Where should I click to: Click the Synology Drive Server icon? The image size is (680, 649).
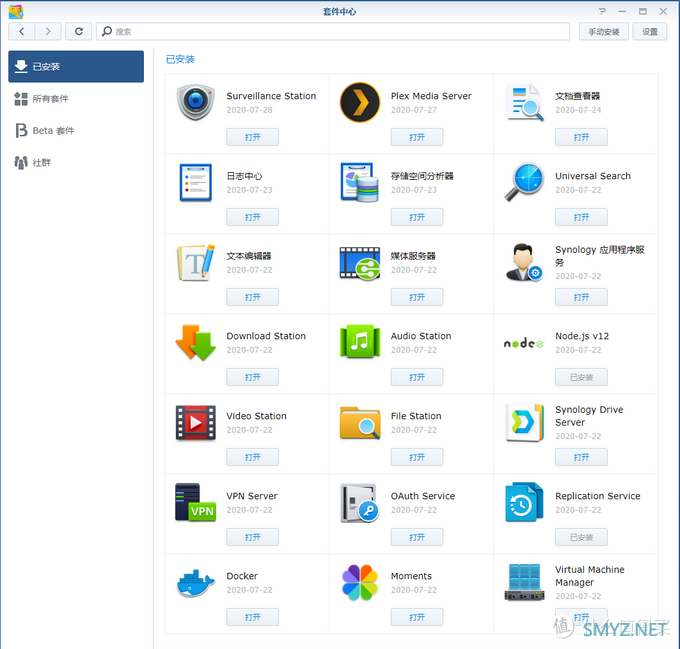pos(524,422)
